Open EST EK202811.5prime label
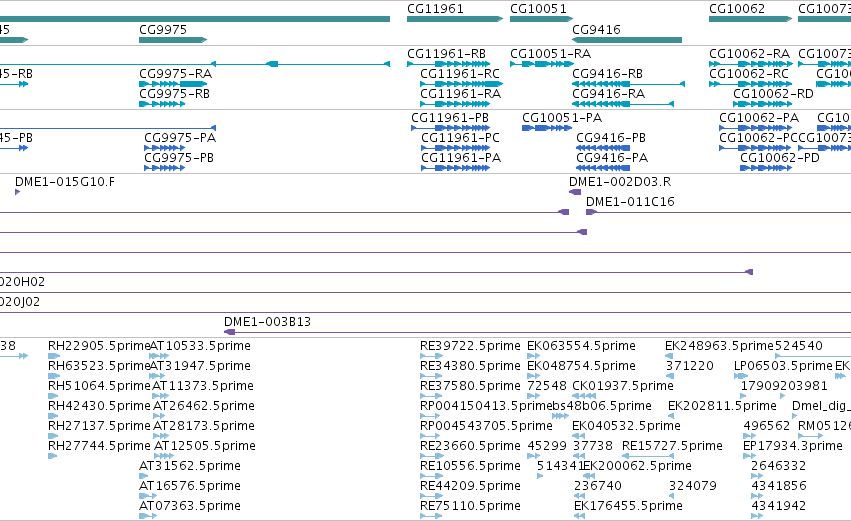Image resolution: width=851 pixels, height=521 pixels. 722,406
